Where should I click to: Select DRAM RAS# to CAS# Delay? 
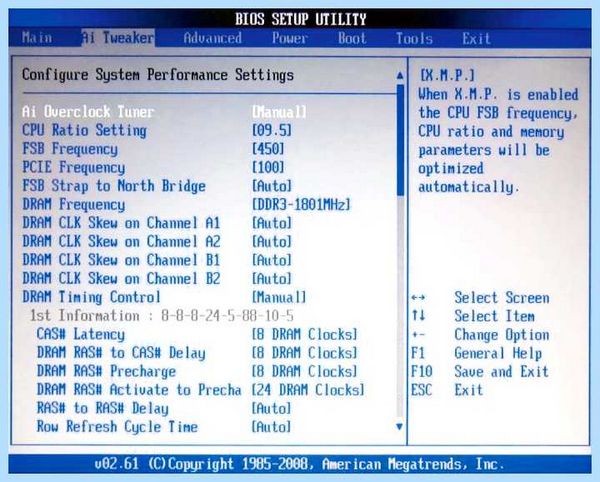click(121, 353)
